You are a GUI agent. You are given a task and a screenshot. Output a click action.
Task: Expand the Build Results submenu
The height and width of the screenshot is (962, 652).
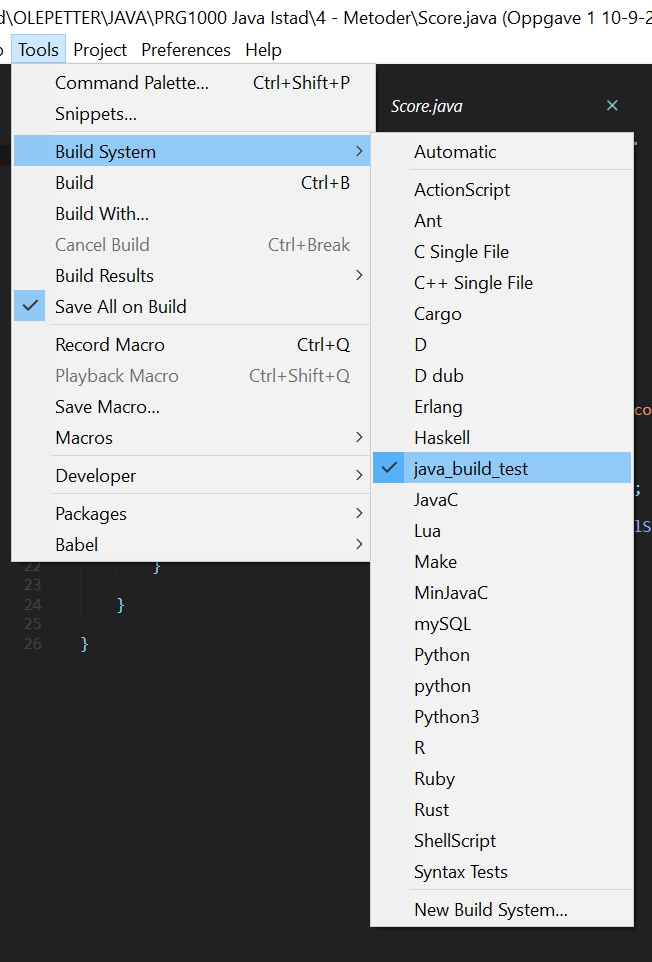pyautogui.click(x=104, y=275)
